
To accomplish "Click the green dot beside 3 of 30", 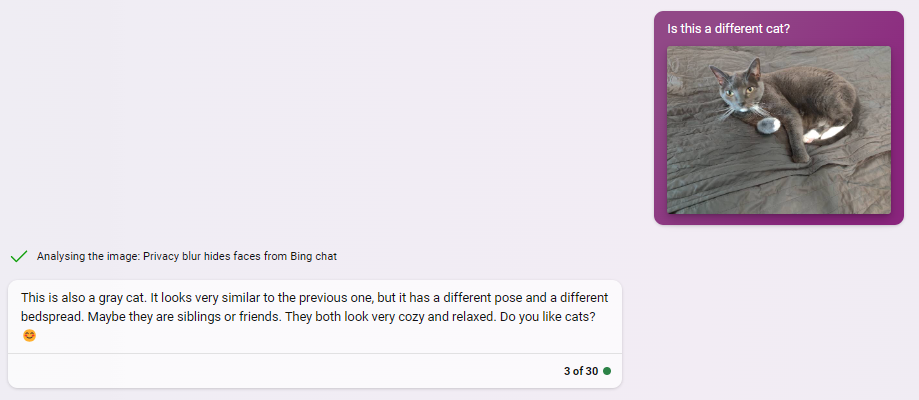I will coord(607,371).
